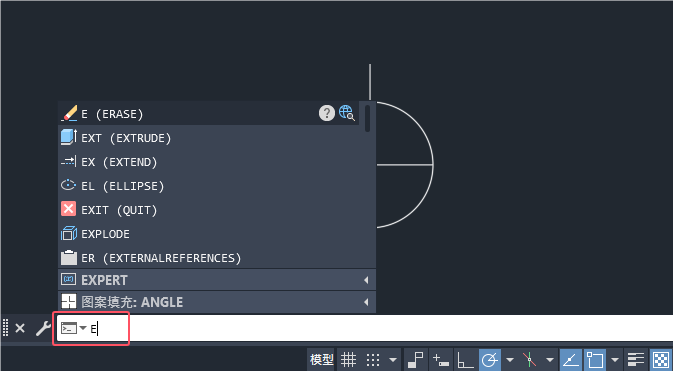Select EXT (EXTRUDE) suggestion
The height and width of the screenshot is (371, 673).
[209, 138]
